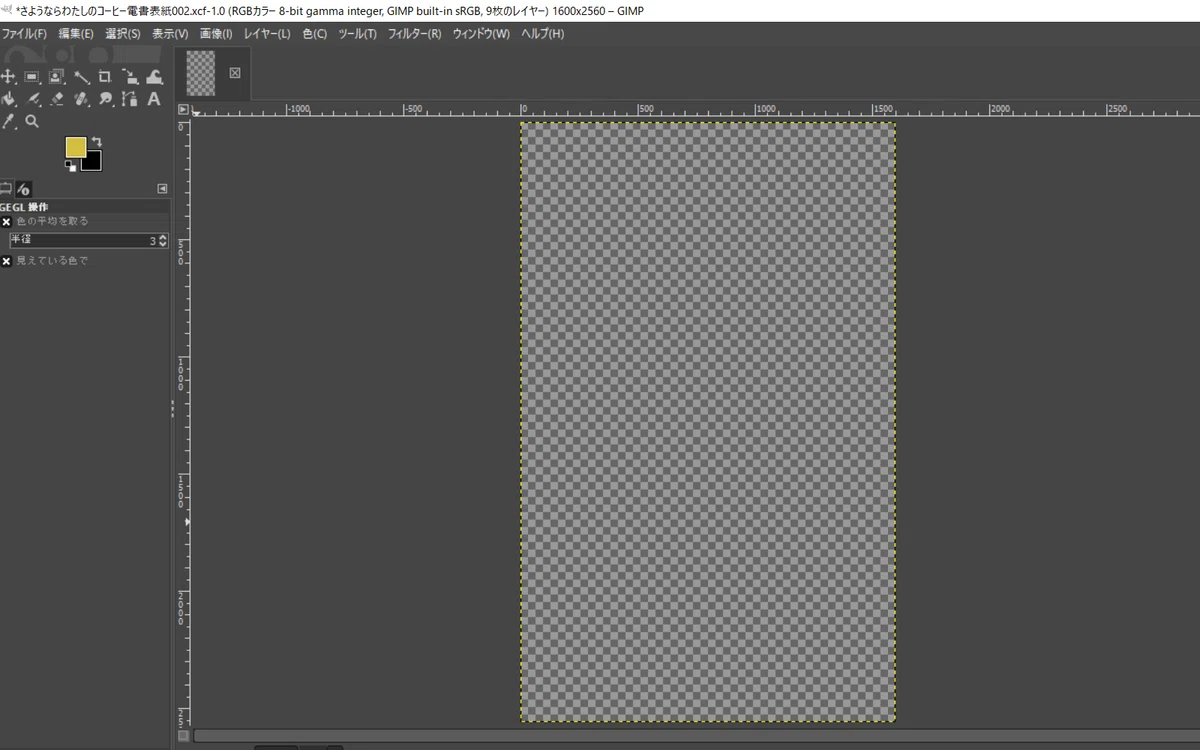Select the Crop tool

(x=105, y=76)
